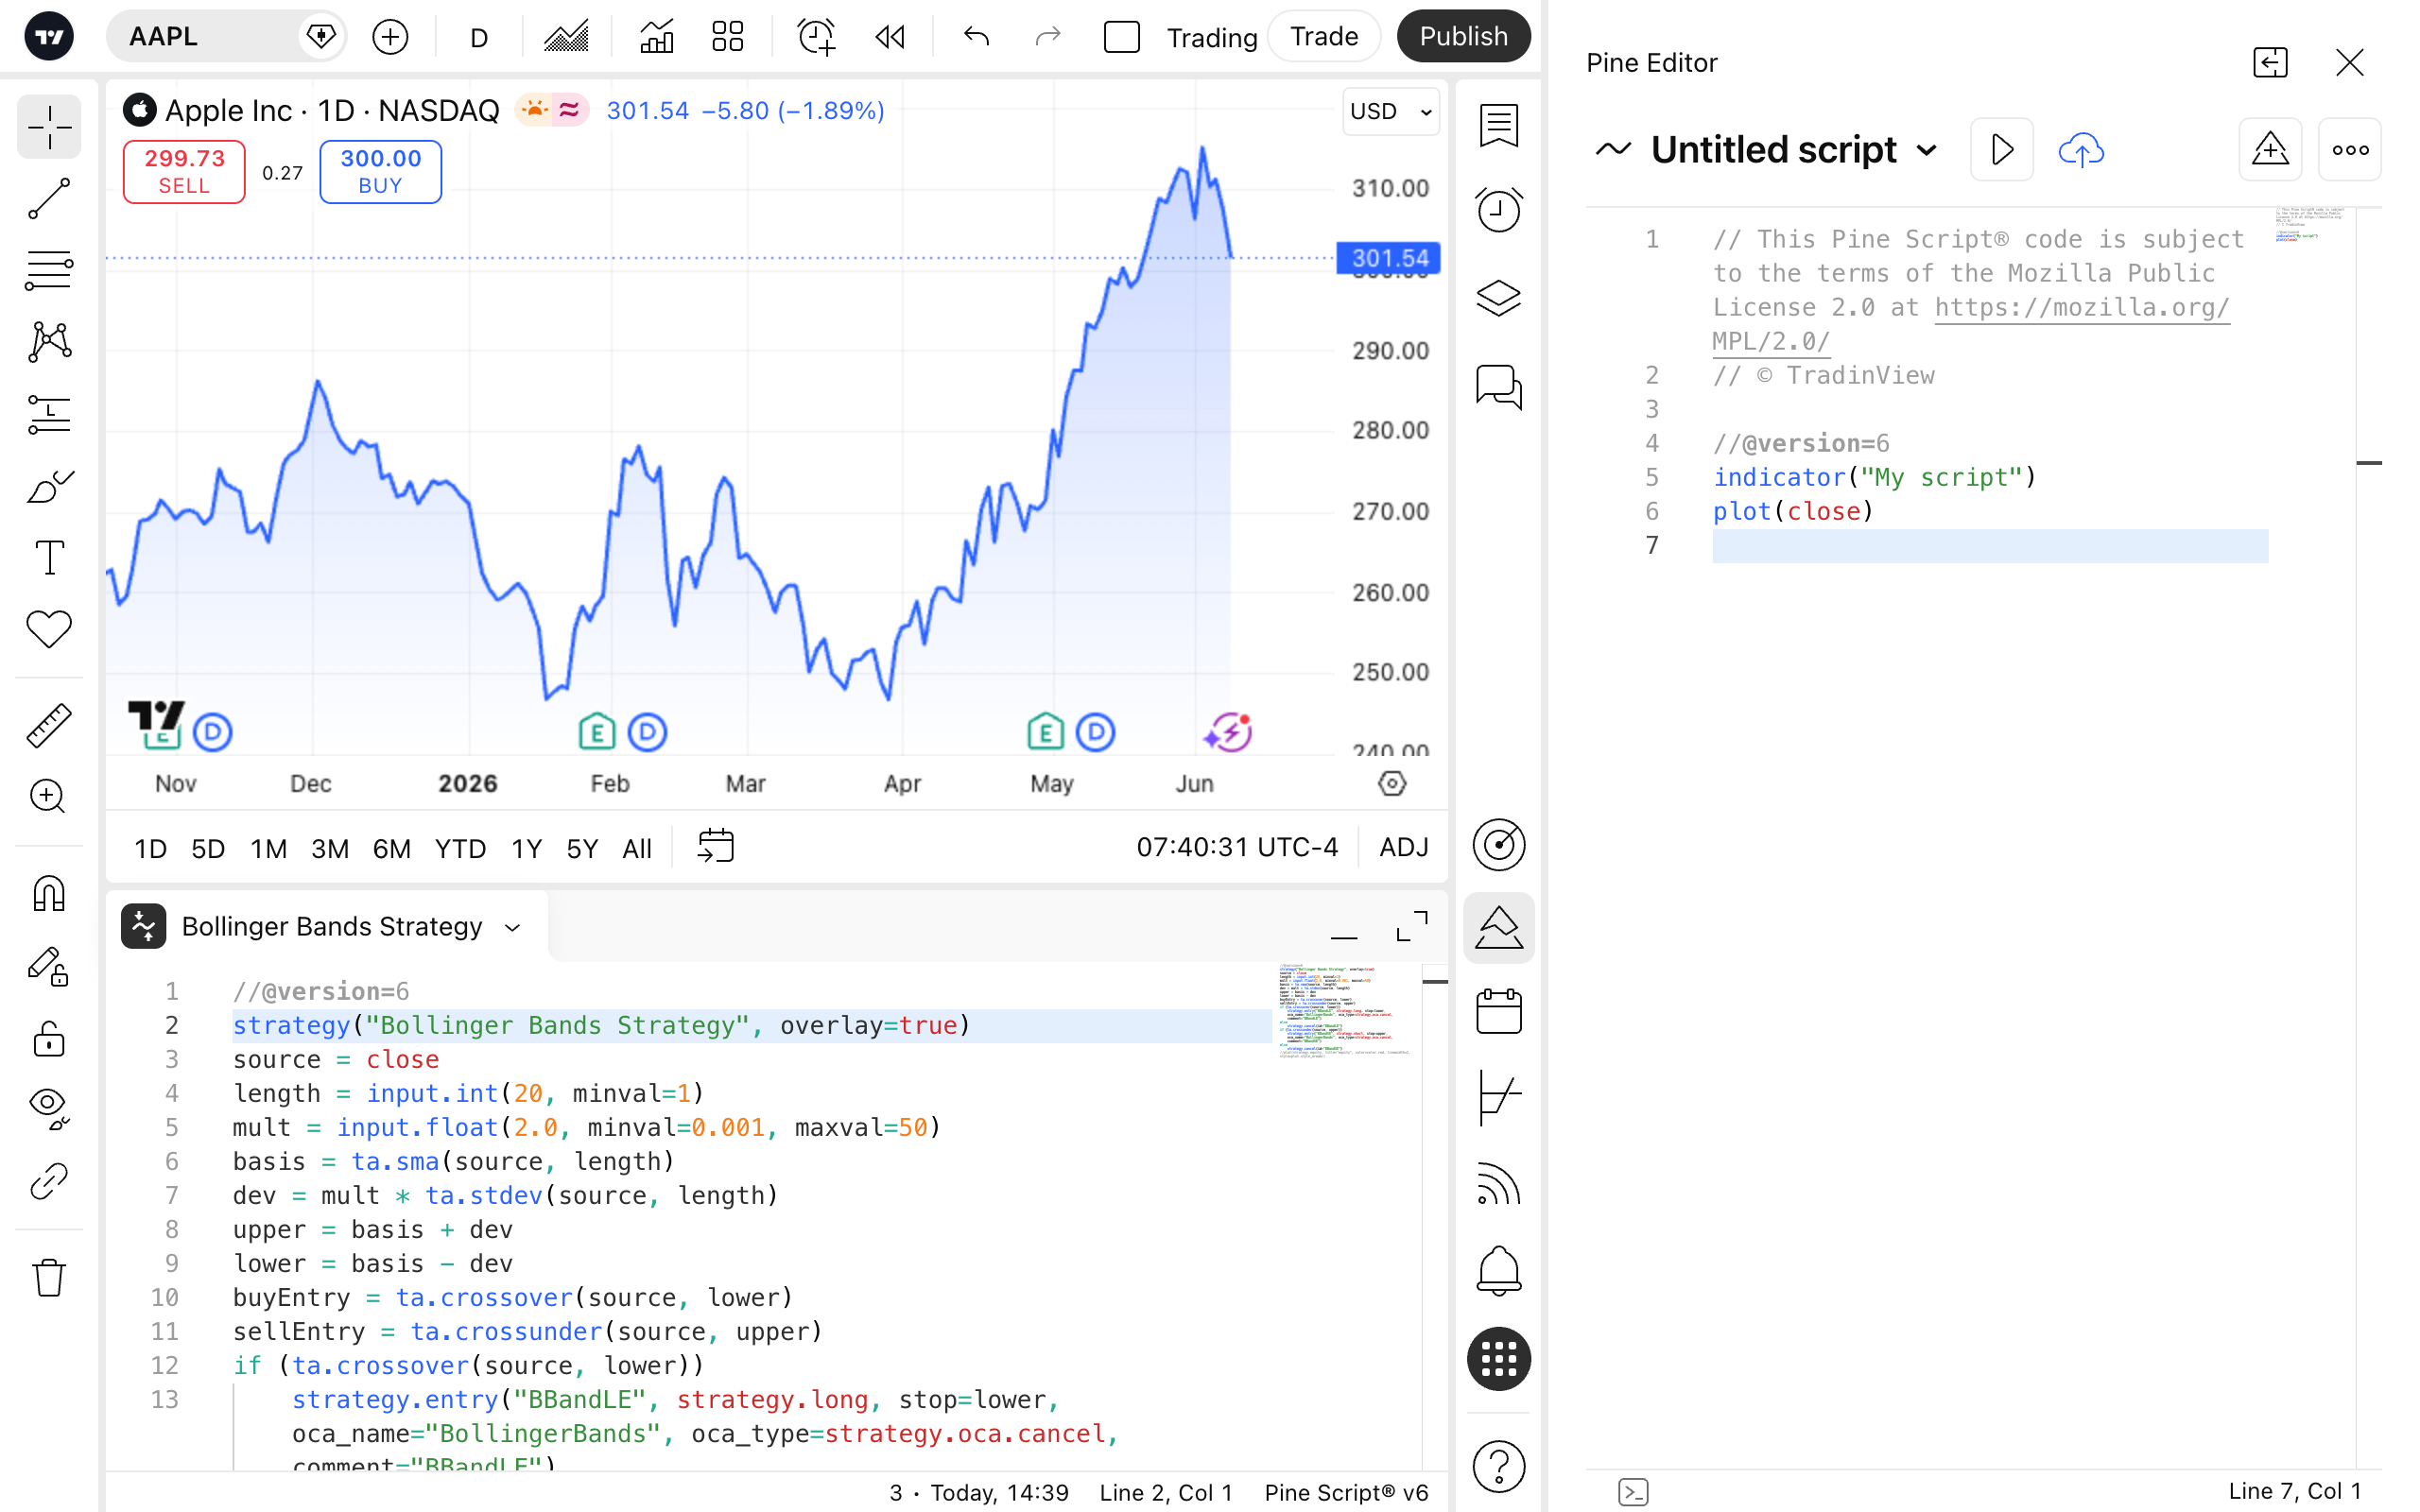
Task: Save script with the cloud upload icon
Action: coord(2080,150)
